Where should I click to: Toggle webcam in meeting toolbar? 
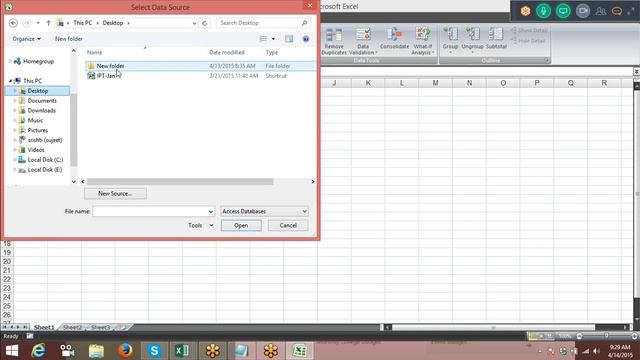[x=582, y=11]
